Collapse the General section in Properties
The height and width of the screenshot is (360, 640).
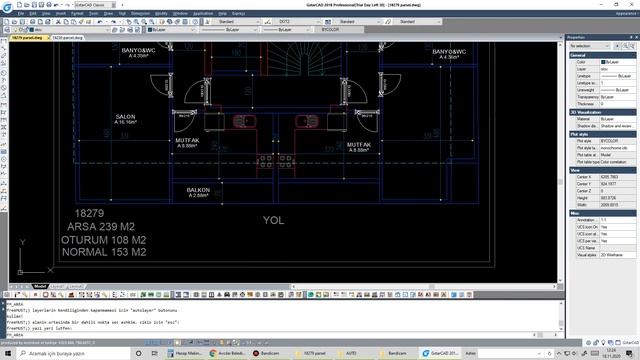pos(602,55)
